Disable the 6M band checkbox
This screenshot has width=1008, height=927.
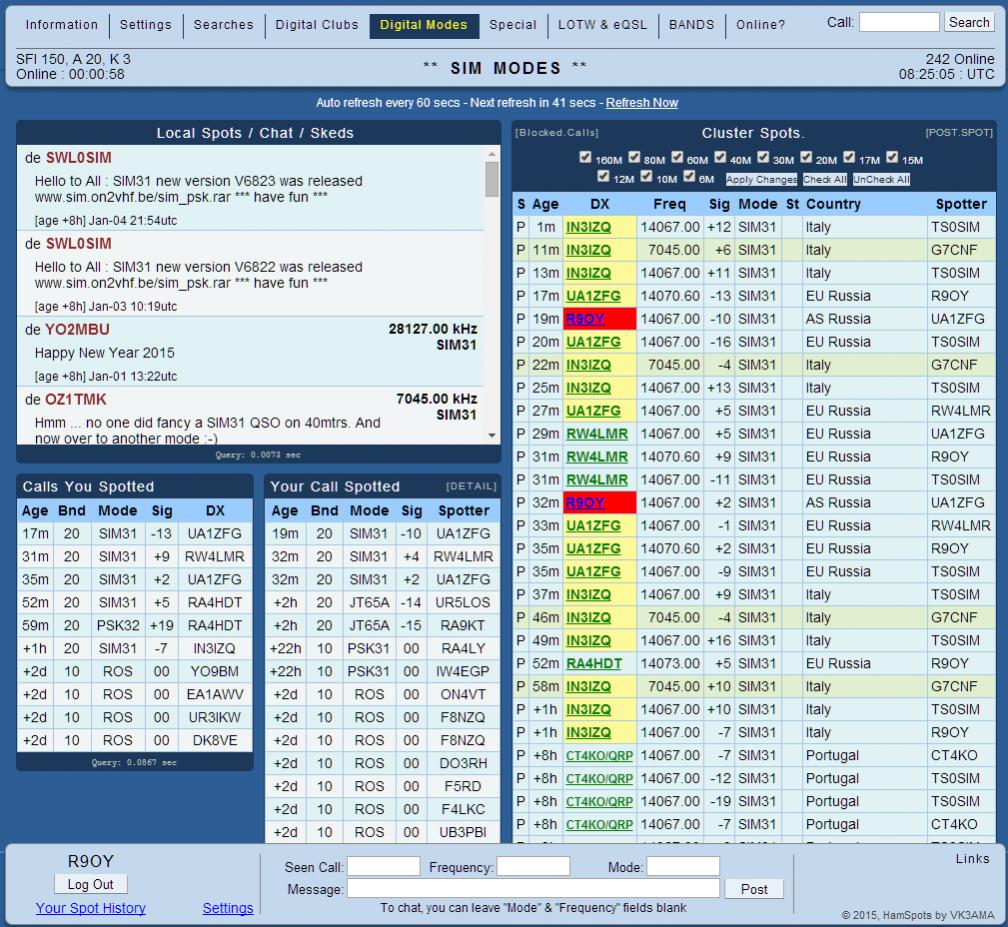(690, 177)
